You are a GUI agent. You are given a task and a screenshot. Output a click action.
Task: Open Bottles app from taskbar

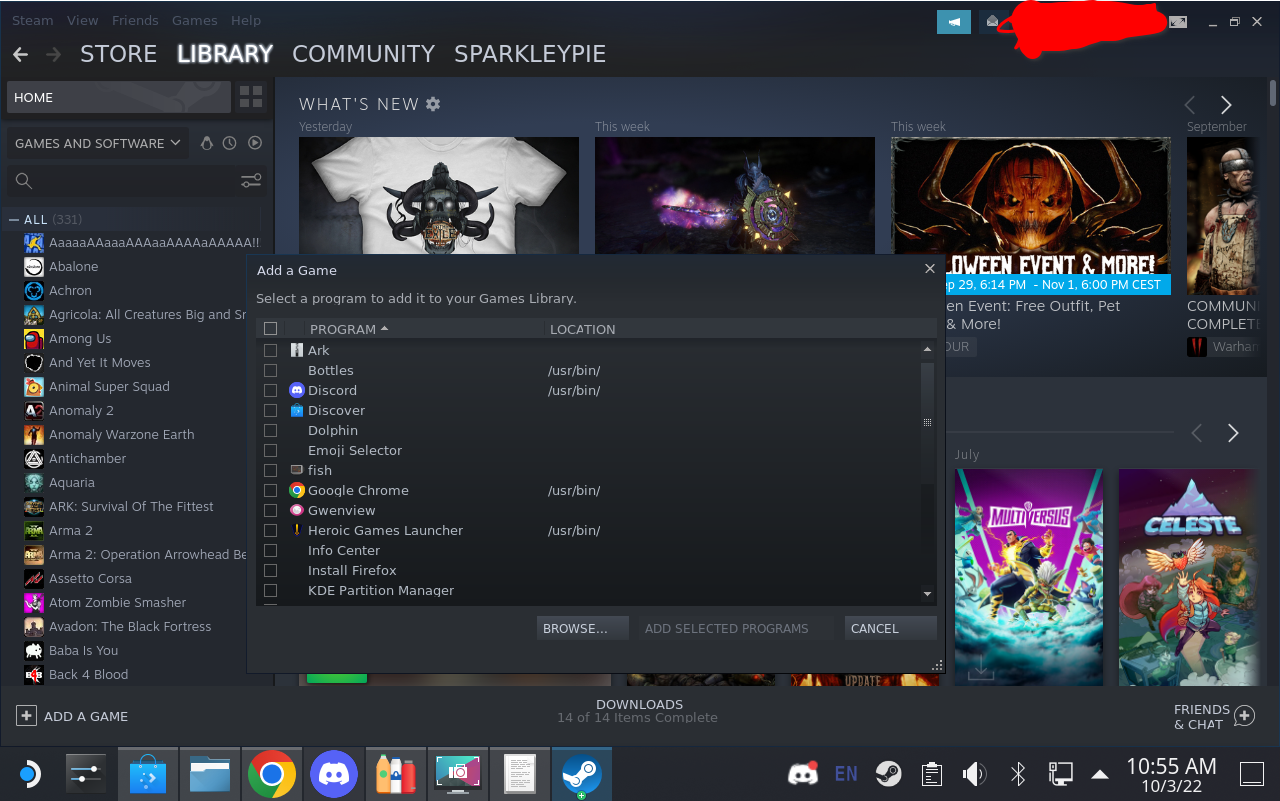(396, 774)
